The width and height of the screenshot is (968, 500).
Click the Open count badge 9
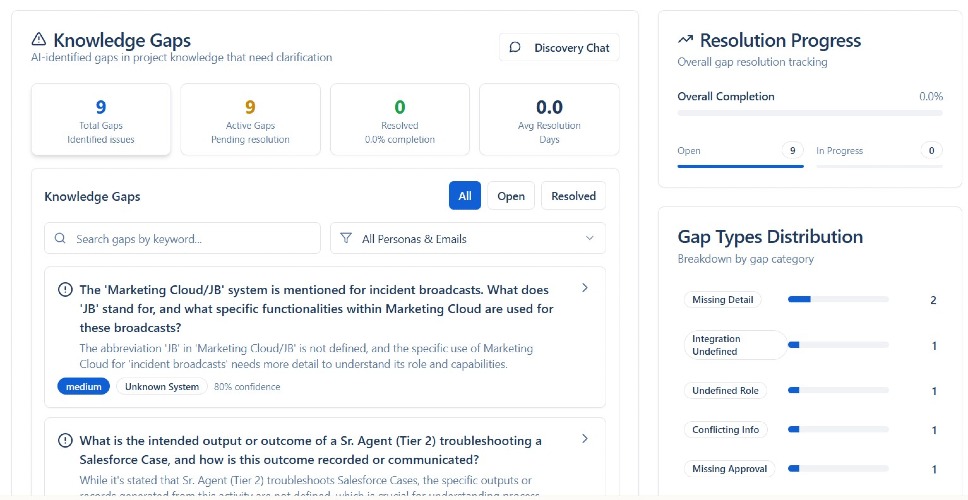click(793, 150)
